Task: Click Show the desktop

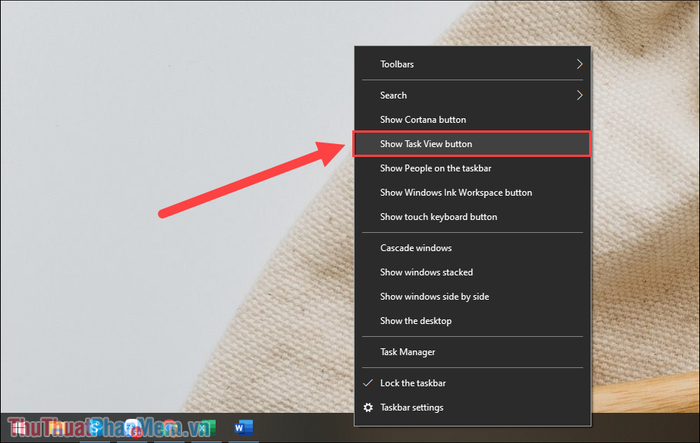Action: tap(473, 321)
